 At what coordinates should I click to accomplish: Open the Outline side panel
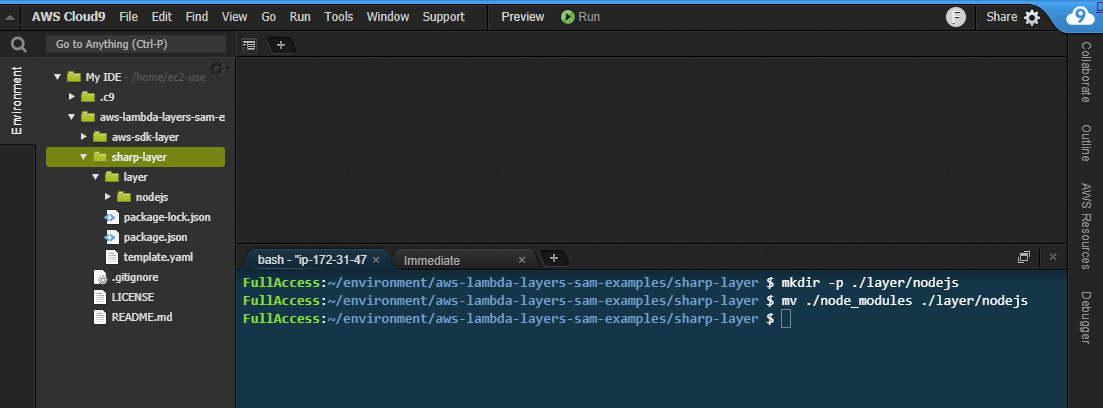tap(1086, 143)
